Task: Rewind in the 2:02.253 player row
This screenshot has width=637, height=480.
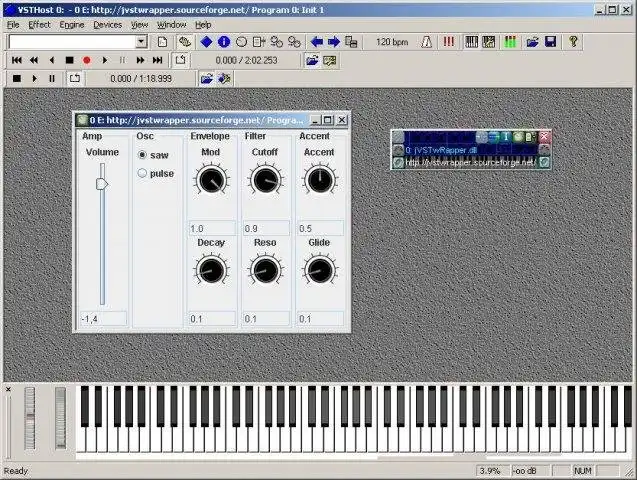Action: click(34, 60)
